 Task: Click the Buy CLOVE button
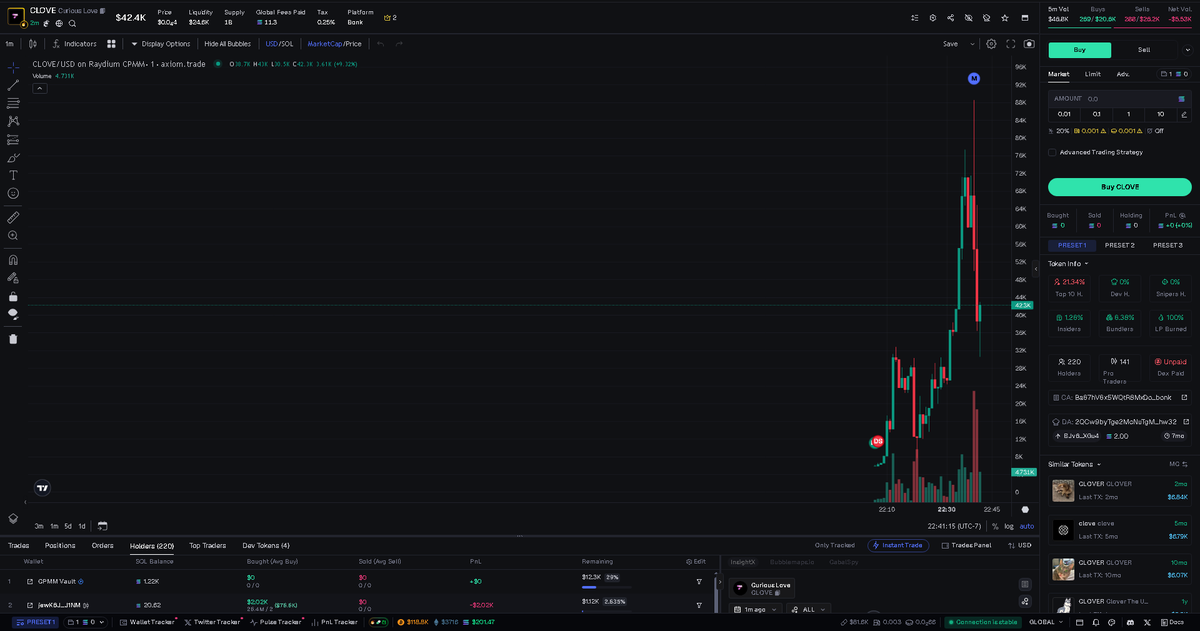click(x=1120, y=187)
